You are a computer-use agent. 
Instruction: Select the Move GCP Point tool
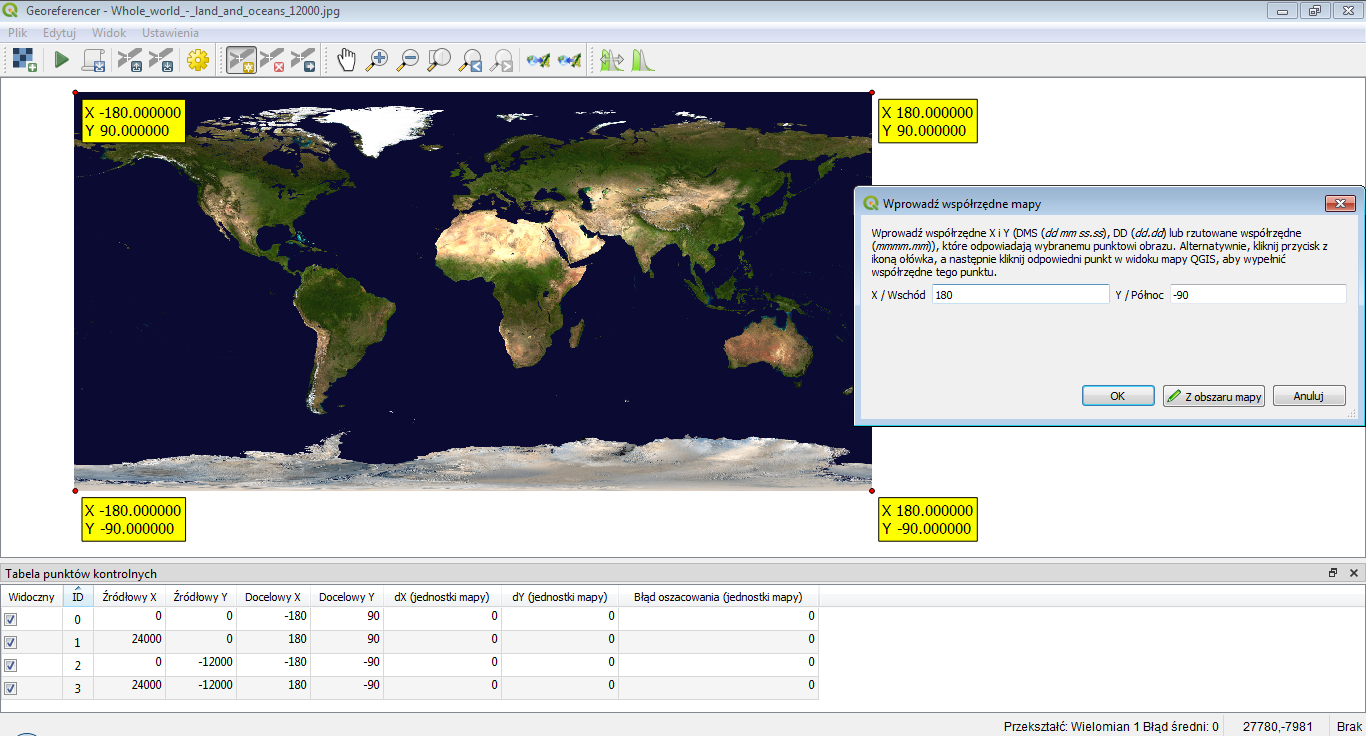(x=303, y=60)
